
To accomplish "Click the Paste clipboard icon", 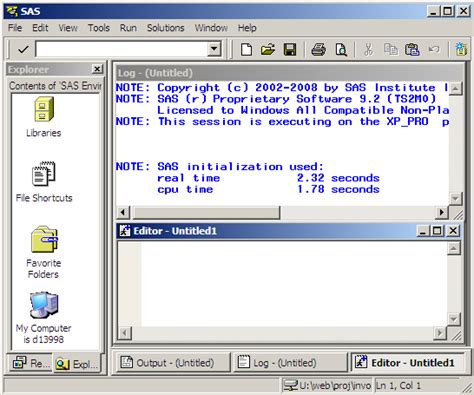I will pos(412,50).
